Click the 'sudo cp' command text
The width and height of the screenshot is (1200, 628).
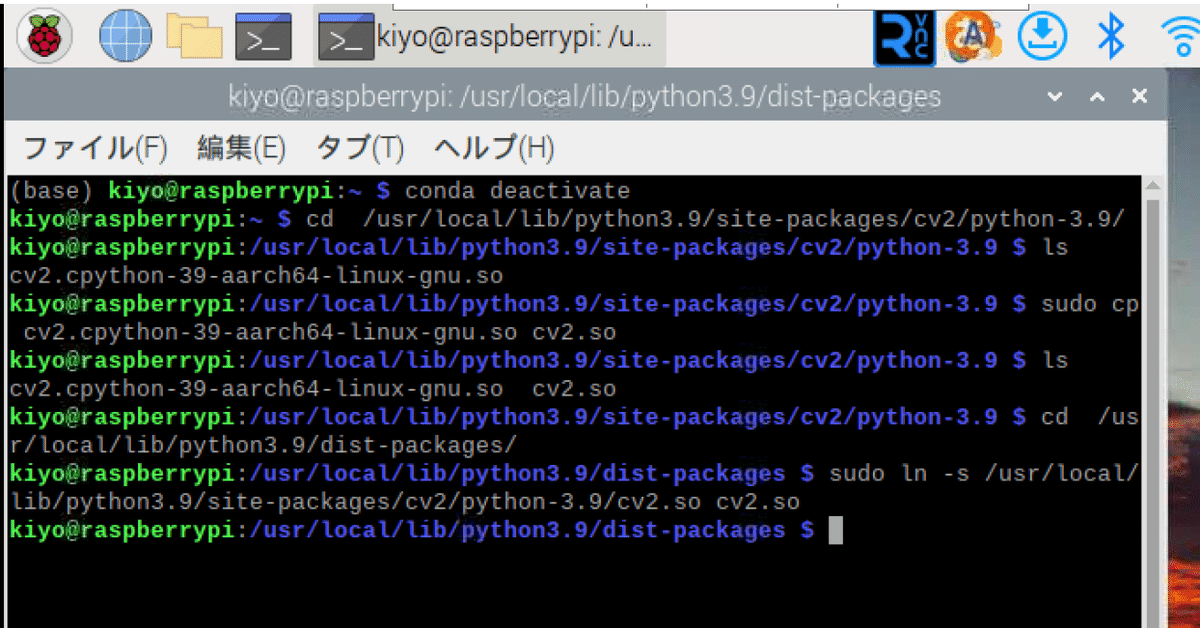point(1090,303)
